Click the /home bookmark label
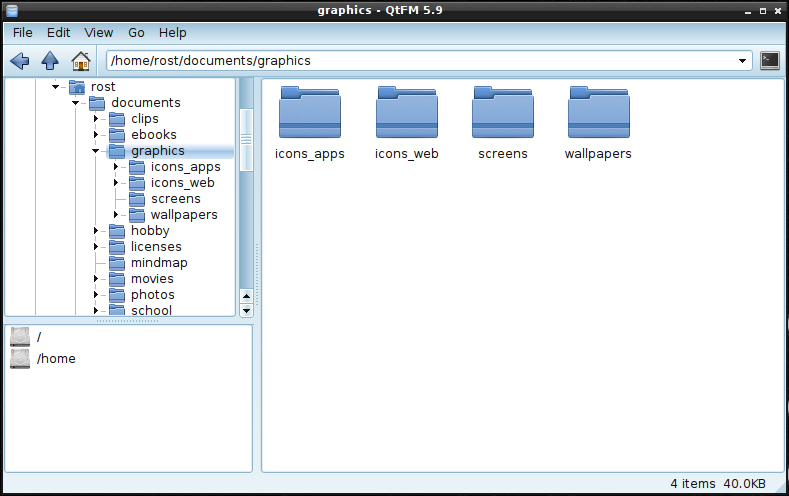Viewport: 789px width, 496px height. (x=56, y=359)
